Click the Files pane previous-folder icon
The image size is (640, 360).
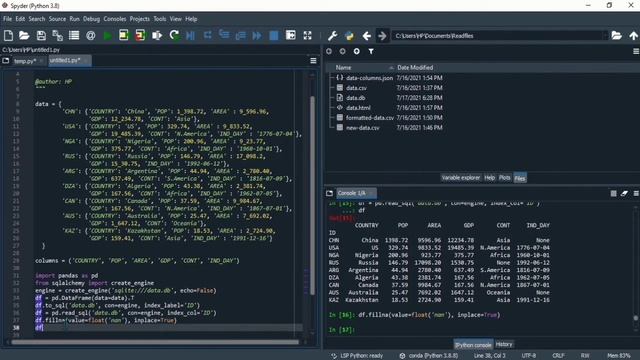click(x=329, y=51)
